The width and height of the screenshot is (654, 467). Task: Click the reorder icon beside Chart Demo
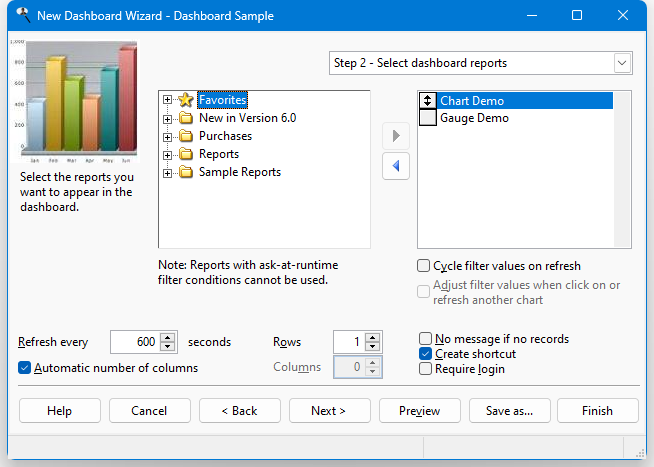428,101
